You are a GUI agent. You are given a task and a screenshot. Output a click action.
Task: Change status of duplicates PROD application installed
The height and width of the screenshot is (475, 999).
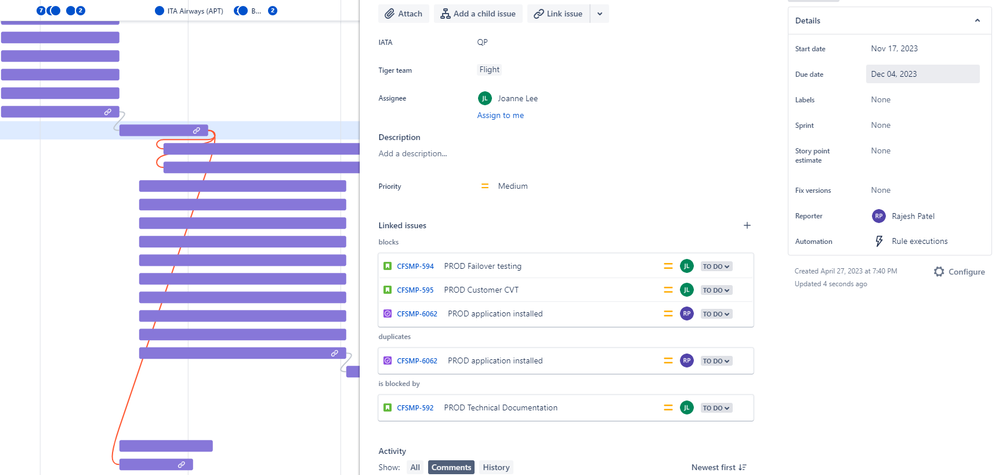coord(717,360)
